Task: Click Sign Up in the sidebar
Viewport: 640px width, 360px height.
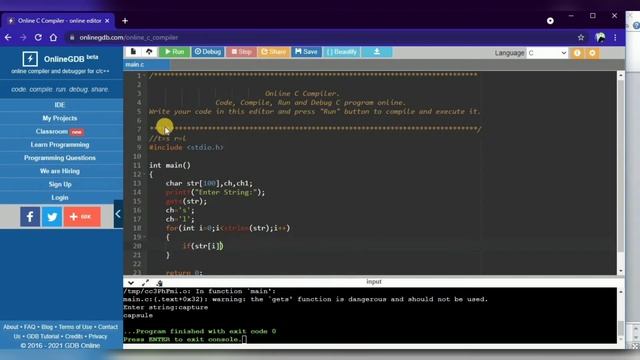Action: coord(60,184)
